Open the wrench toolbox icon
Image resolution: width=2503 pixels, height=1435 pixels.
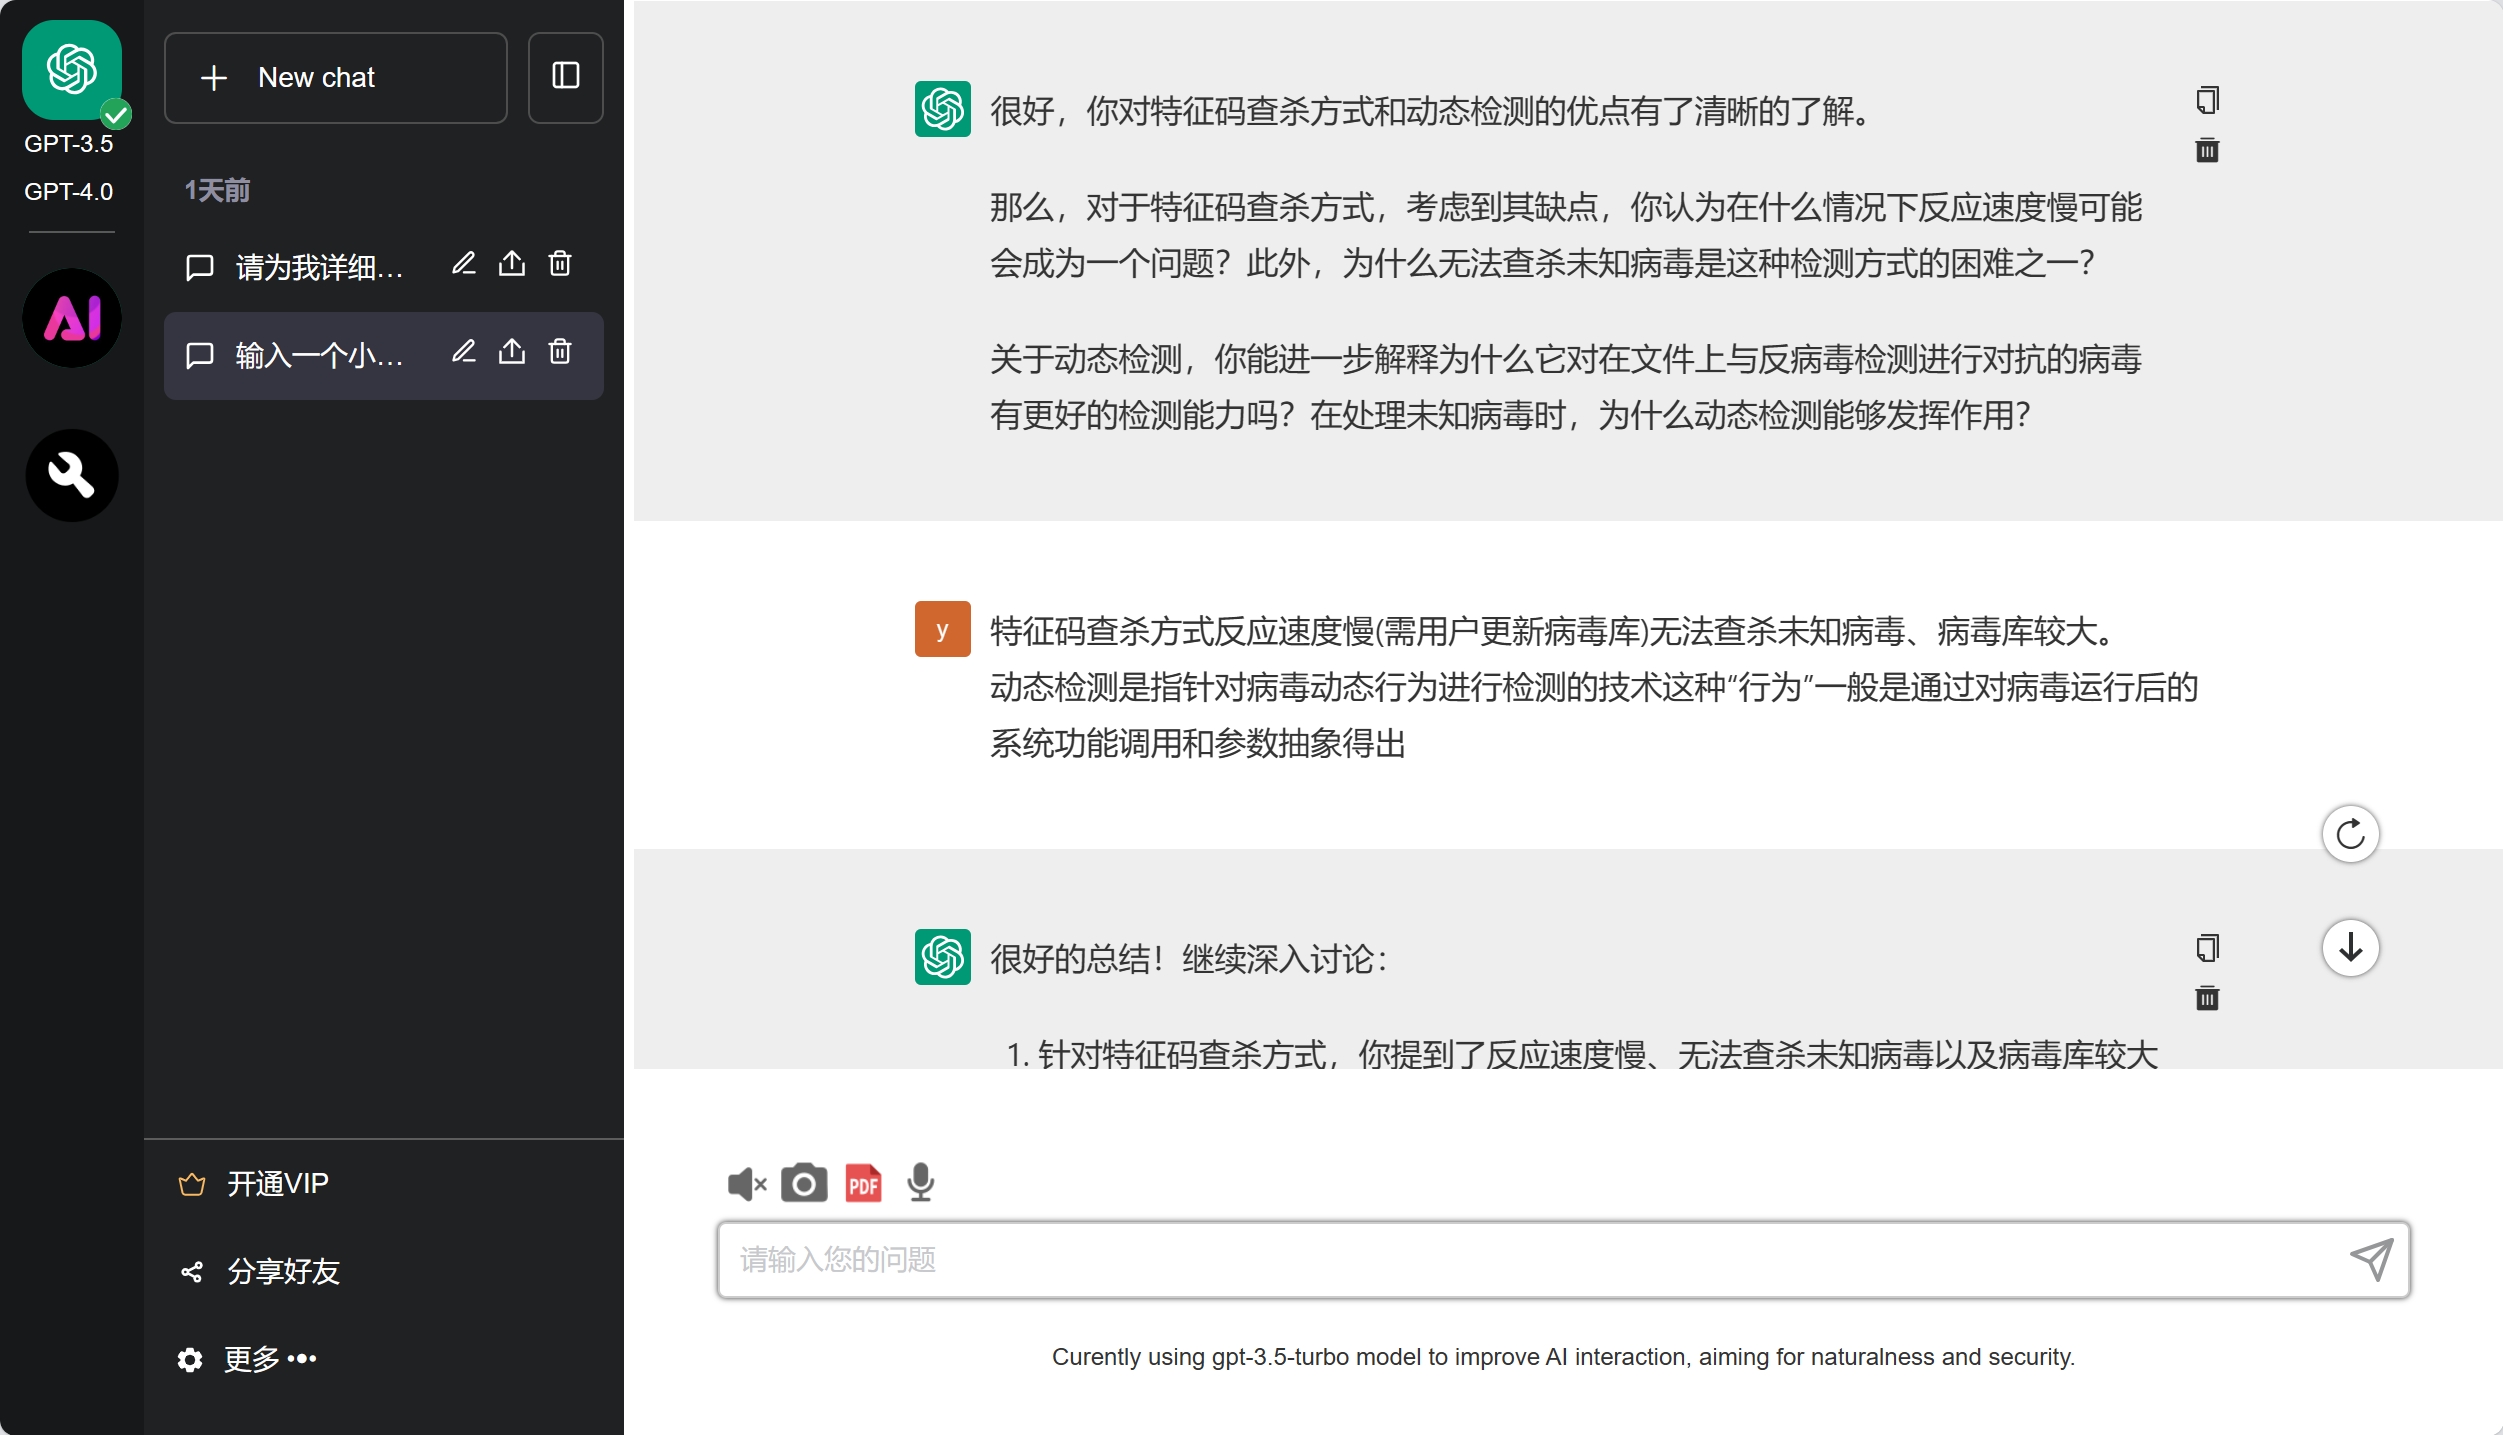(x=72, y=475)
